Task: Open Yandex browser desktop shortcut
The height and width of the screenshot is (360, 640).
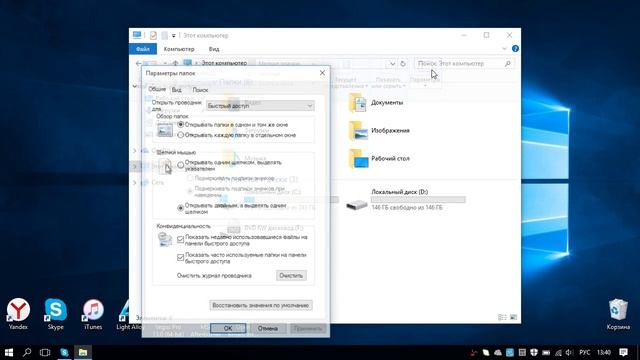Action: click(x=18, y=310)
